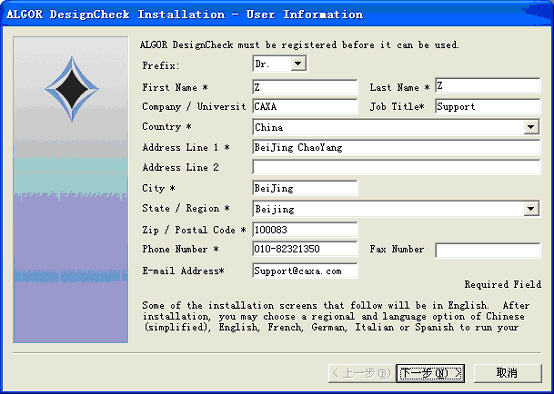Image resolution: width=554 pixels, height=394 pixels.
Task: Click the 下一步 (N) next button
Action: coord(430,373)
